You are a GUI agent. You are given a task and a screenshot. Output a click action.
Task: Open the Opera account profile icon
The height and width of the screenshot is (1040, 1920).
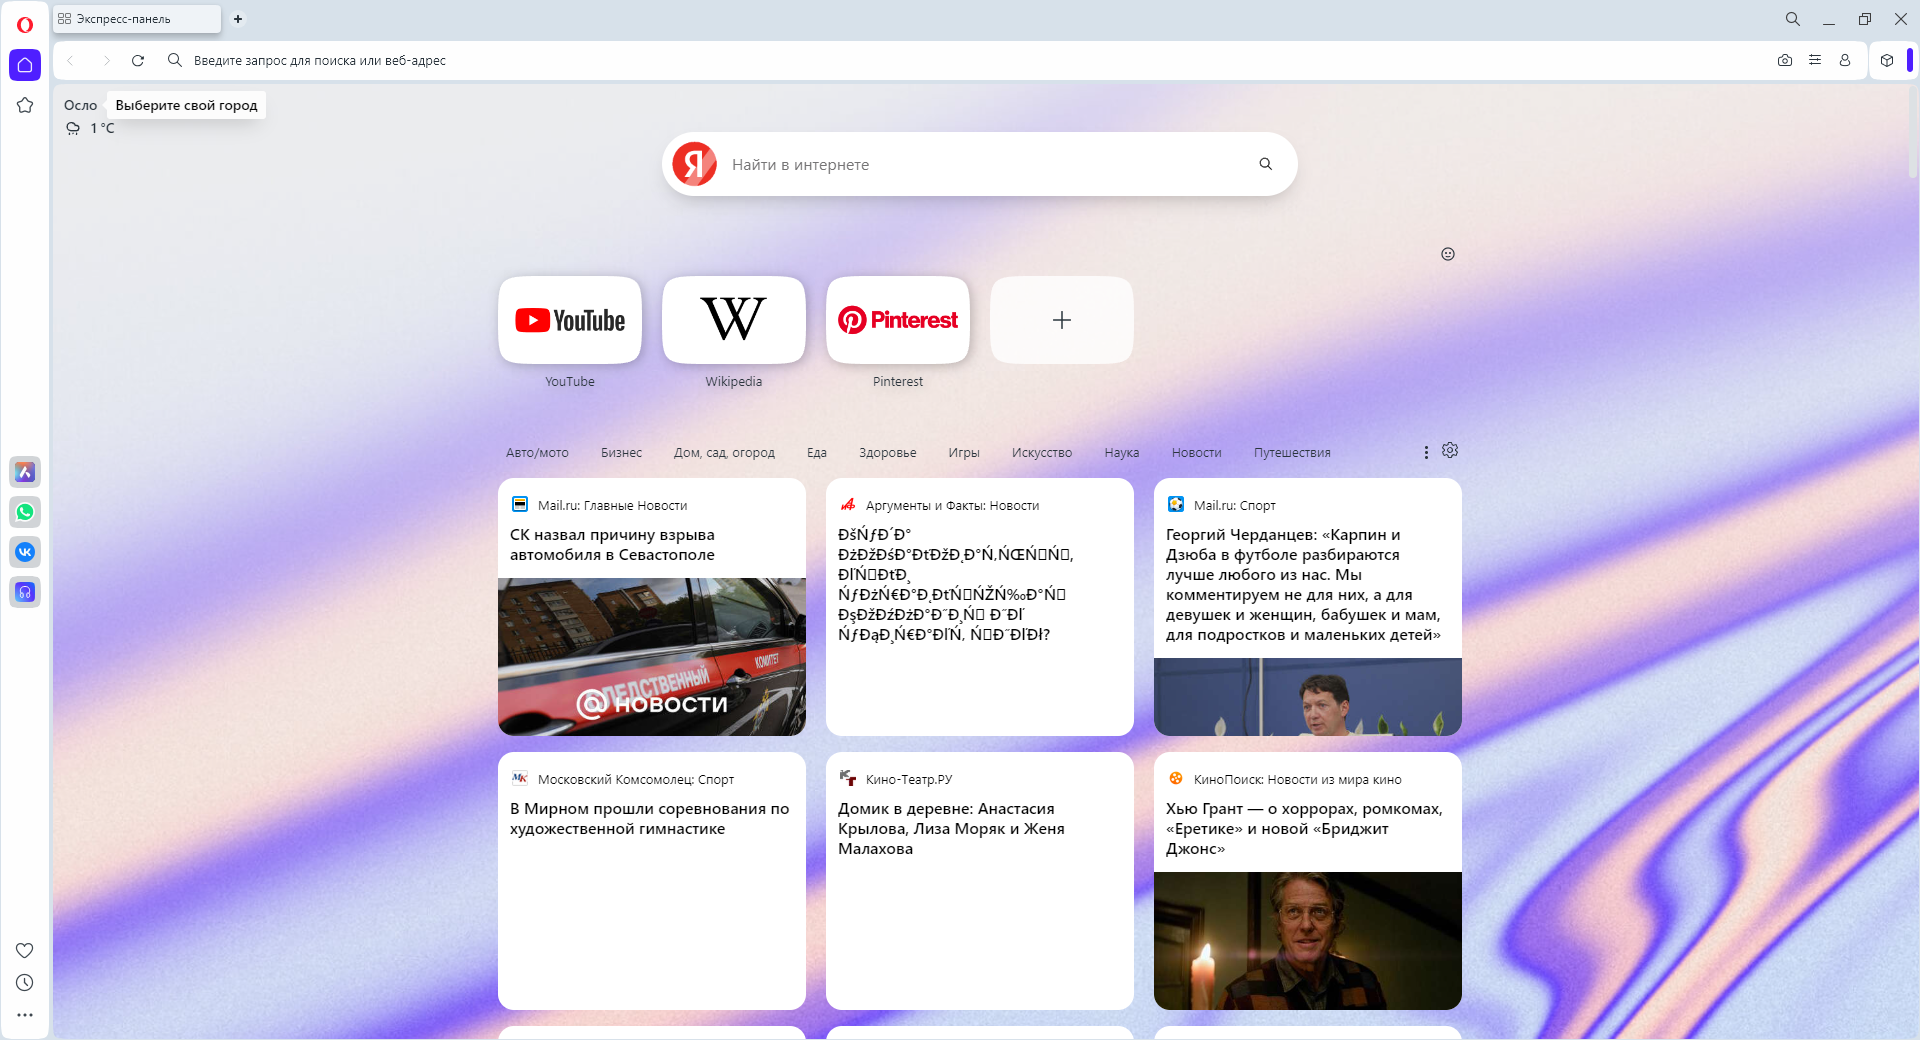click(1845, 60)
